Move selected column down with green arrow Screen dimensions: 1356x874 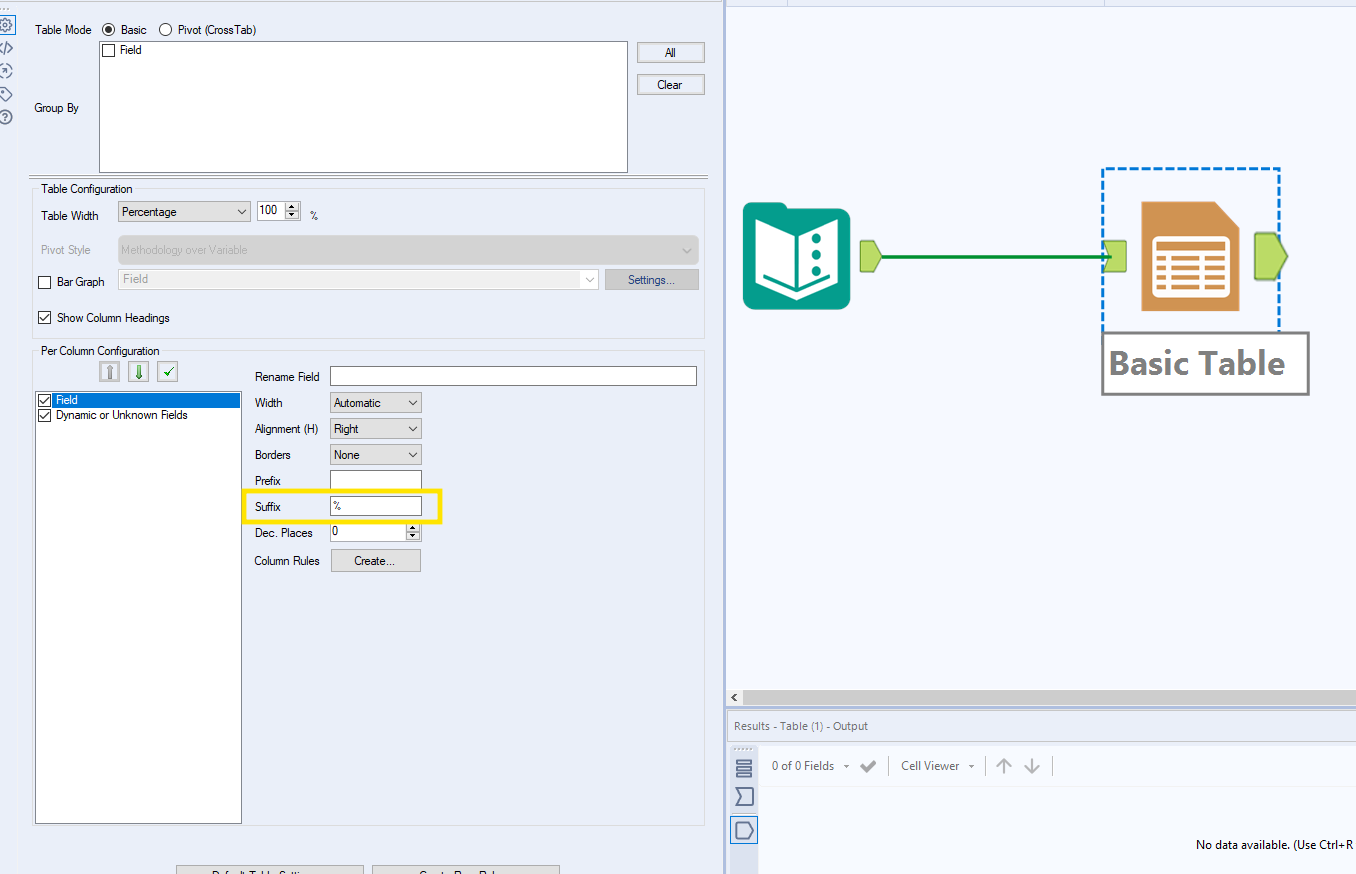pyautogui.click(x=138, y=371)
